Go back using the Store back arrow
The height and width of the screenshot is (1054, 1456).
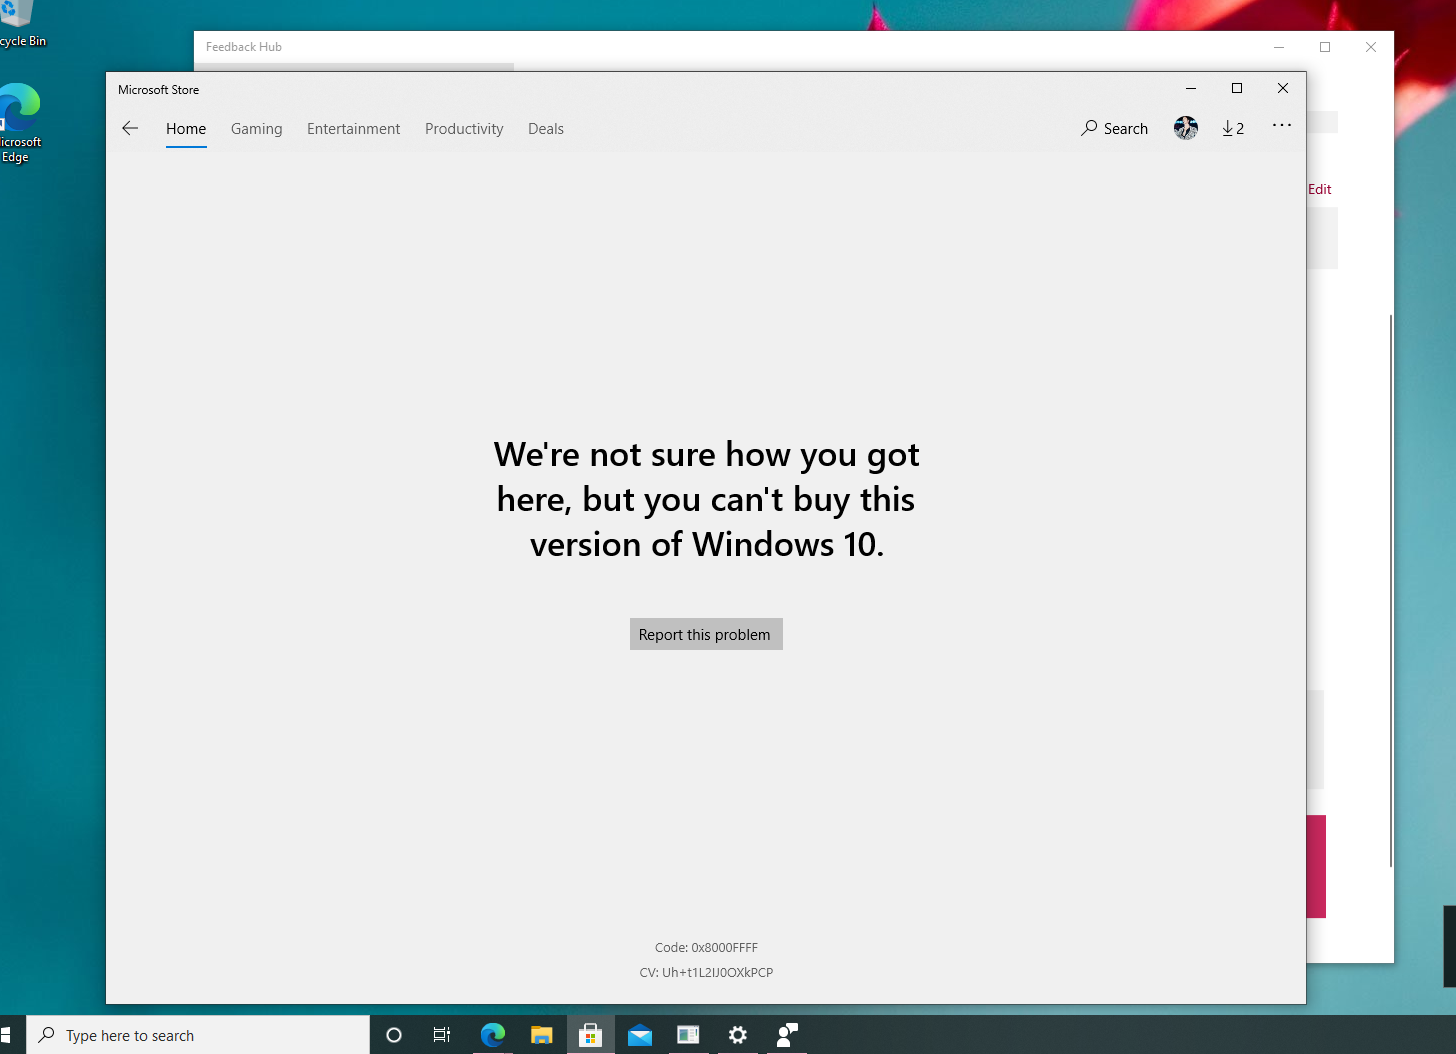130,128
